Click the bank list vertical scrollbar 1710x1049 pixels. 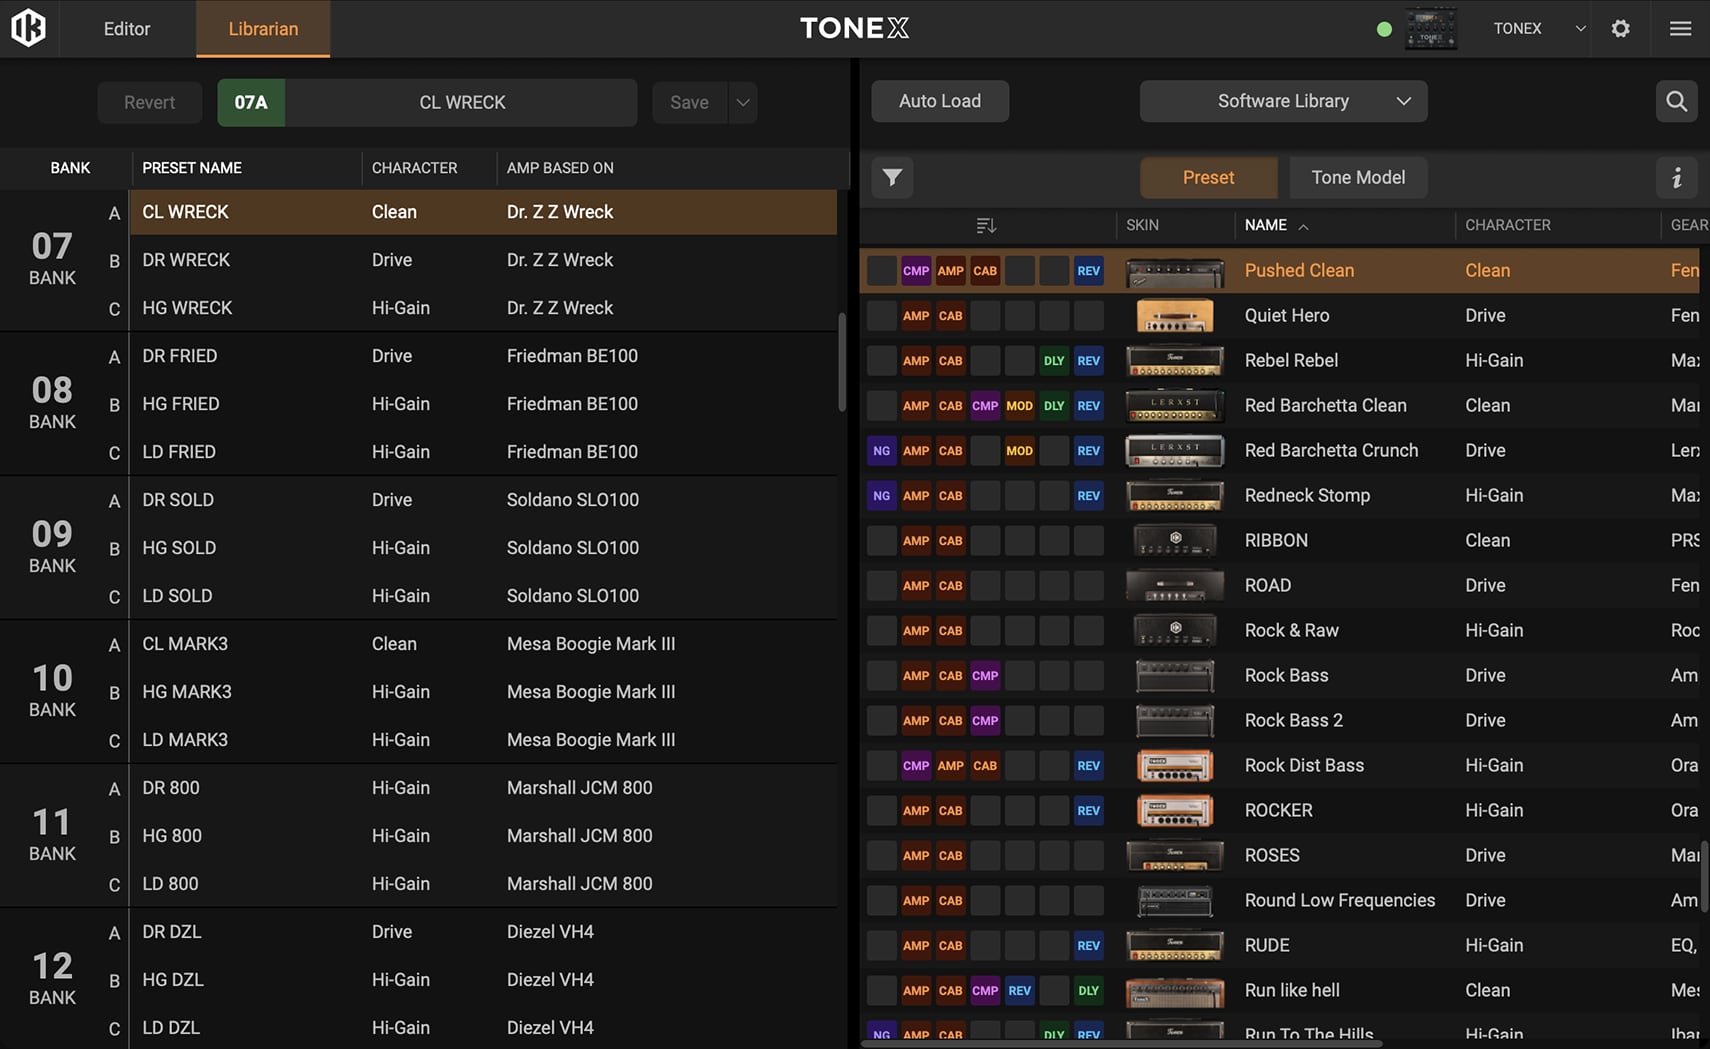coord(842,362)
